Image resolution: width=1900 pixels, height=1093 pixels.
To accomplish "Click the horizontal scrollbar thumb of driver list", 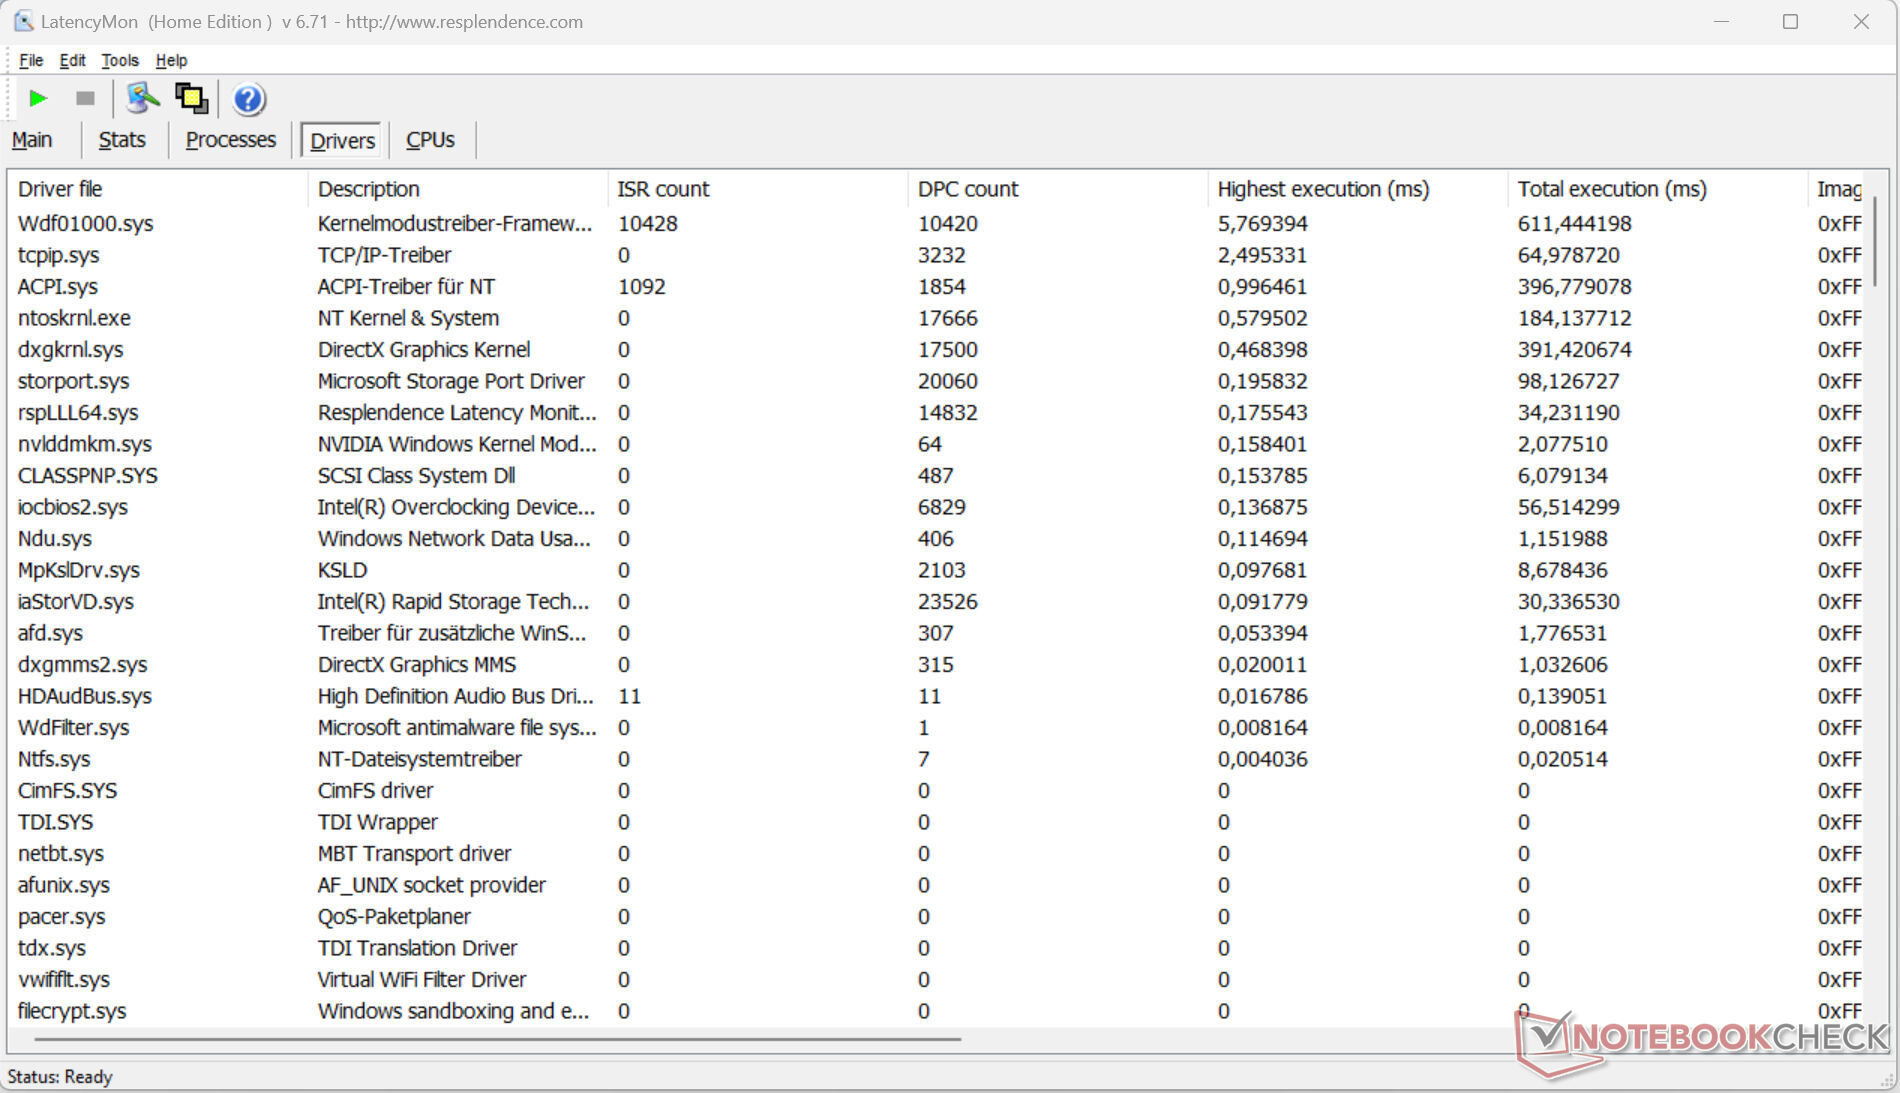I will coord(497,1039).
